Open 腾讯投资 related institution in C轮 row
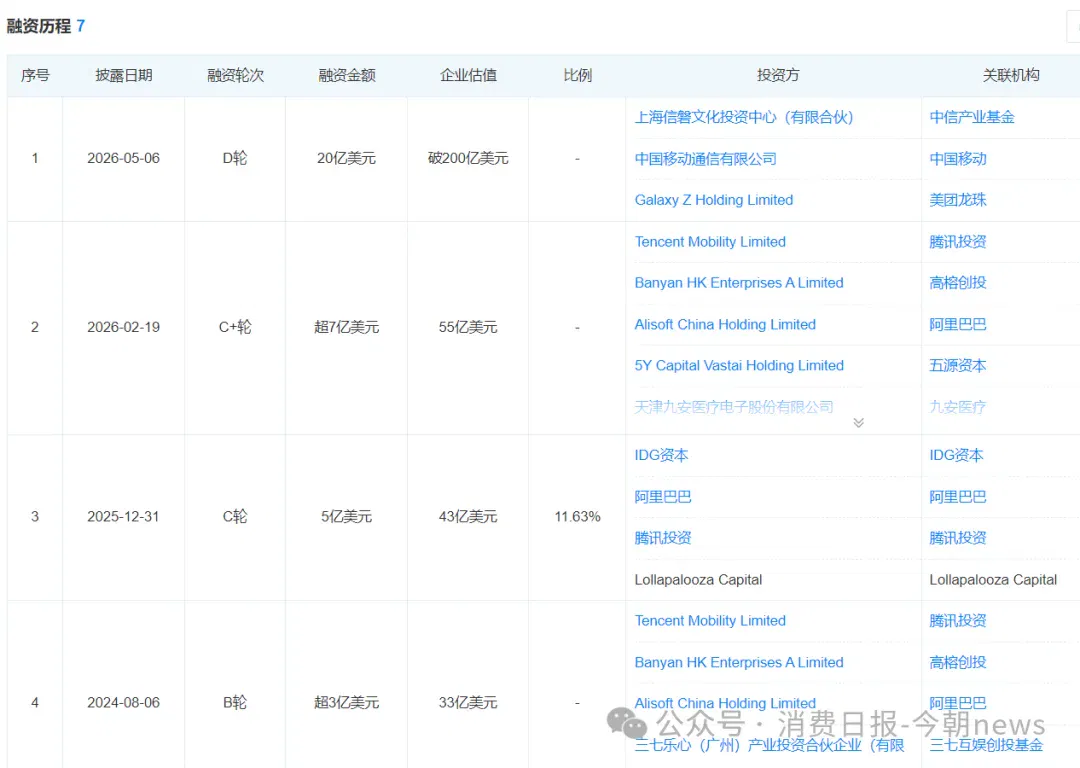This screenshot has height=768, width=1080. (957, 538)
